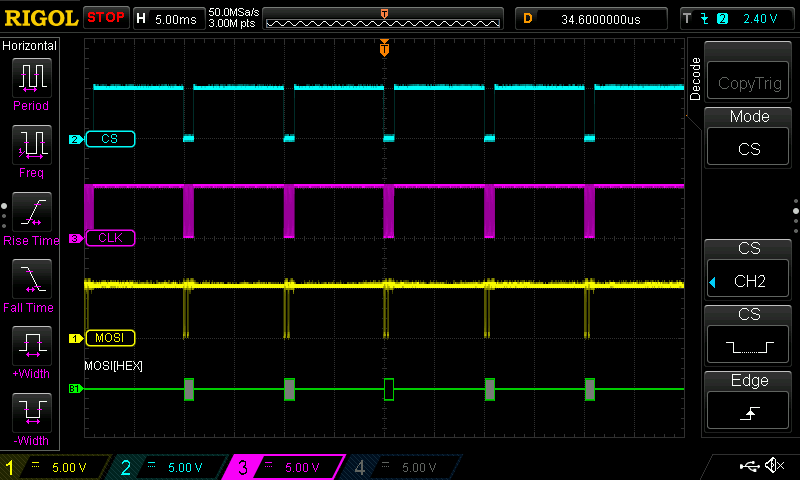Click the RIGOL logo

41,18
